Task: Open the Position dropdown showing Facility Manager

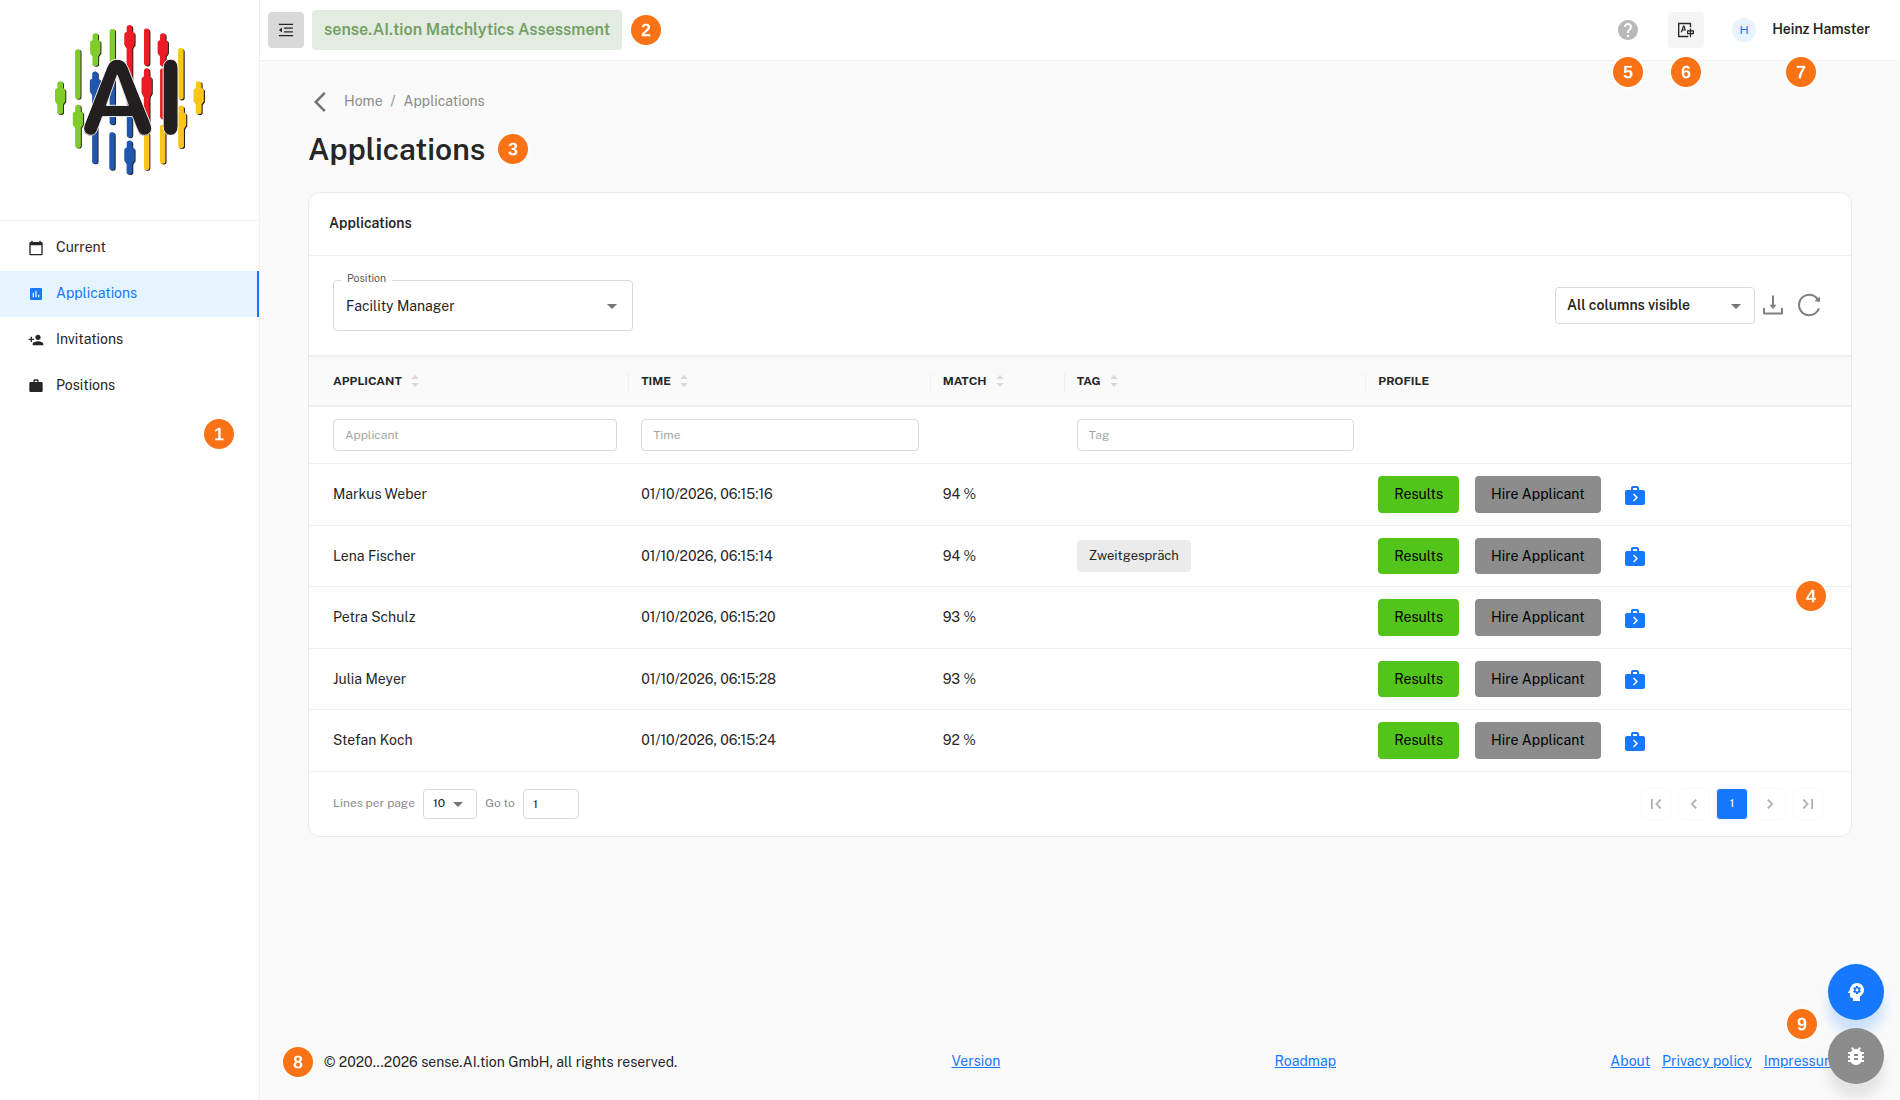Action: click(483, 306)
